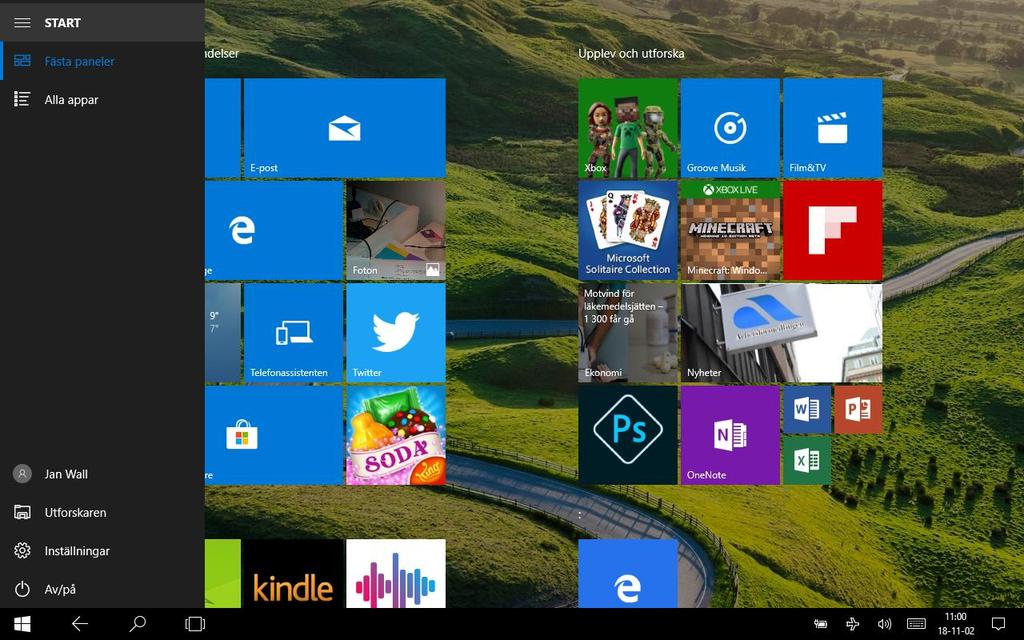
Task: Open the green tile left of Kindle
Action: tap(223, 573)
